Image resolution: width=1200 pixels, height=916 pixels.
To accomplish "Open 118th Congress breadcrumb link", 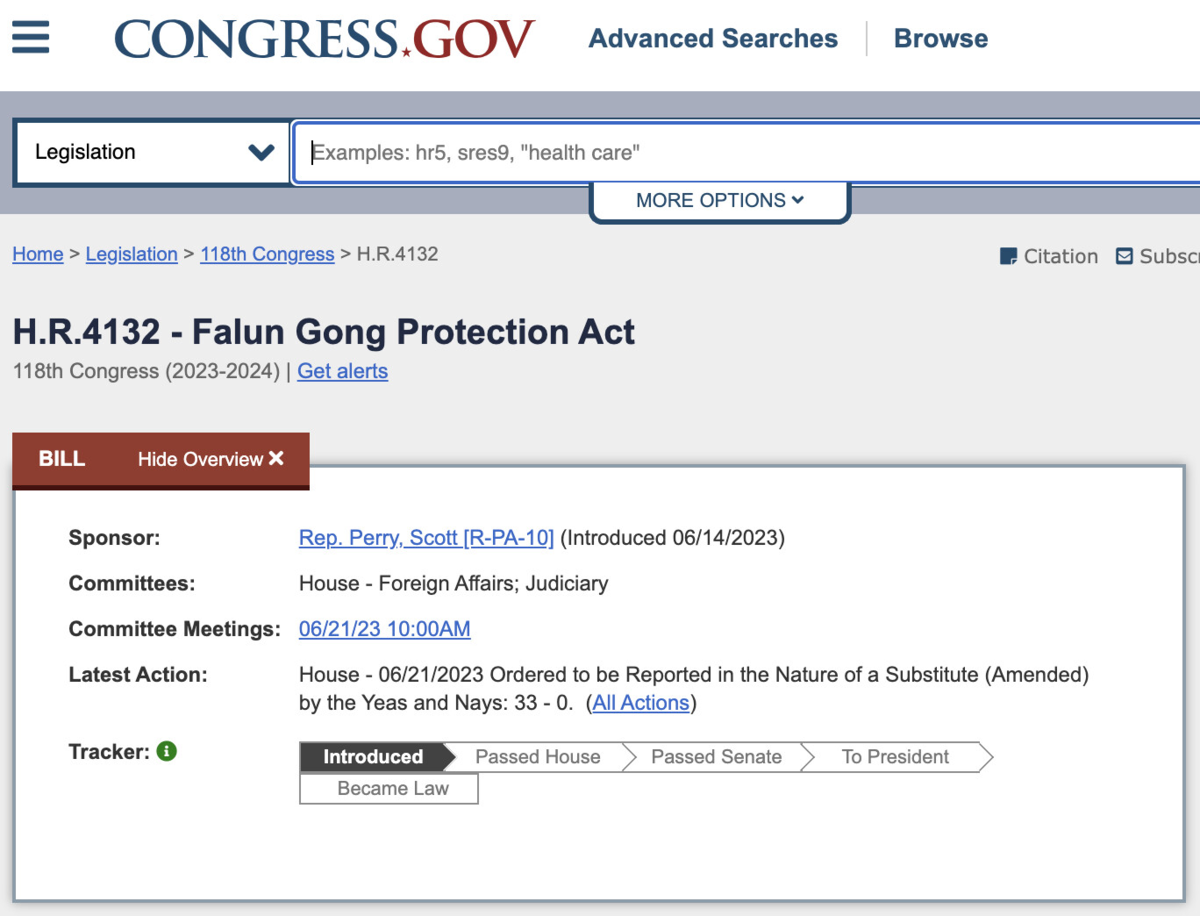I will click(267, 254).
